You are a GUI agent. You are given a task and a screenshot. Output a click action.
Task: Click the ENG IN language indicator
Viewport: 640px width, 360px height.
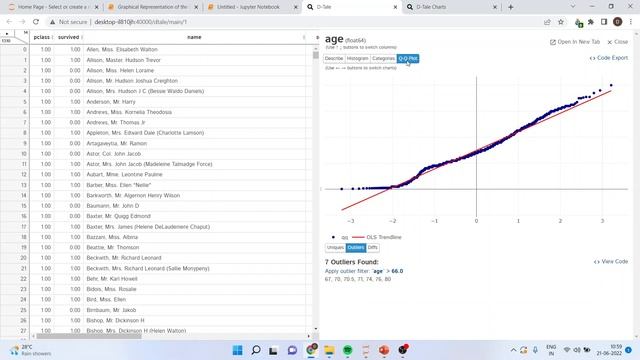click(x=551, y=350)
